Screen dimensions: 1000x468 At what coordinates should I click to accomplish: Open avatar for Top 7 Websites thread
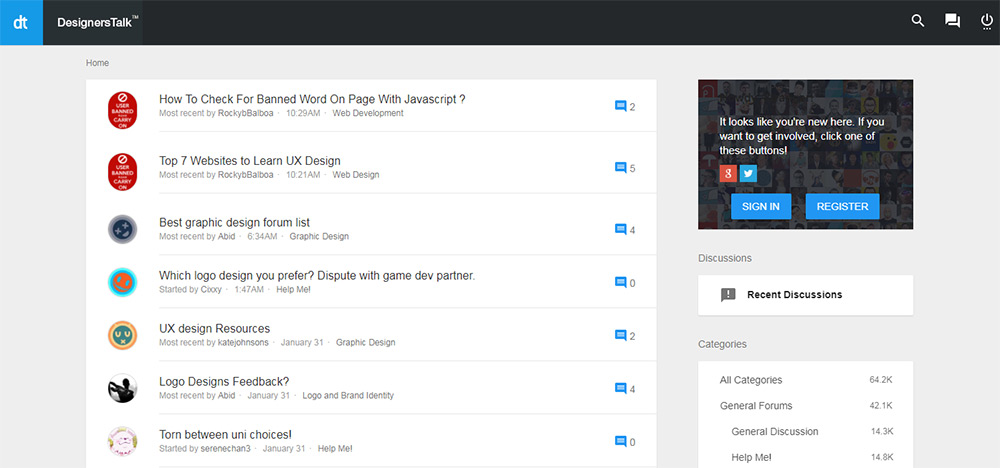(122, 172)
